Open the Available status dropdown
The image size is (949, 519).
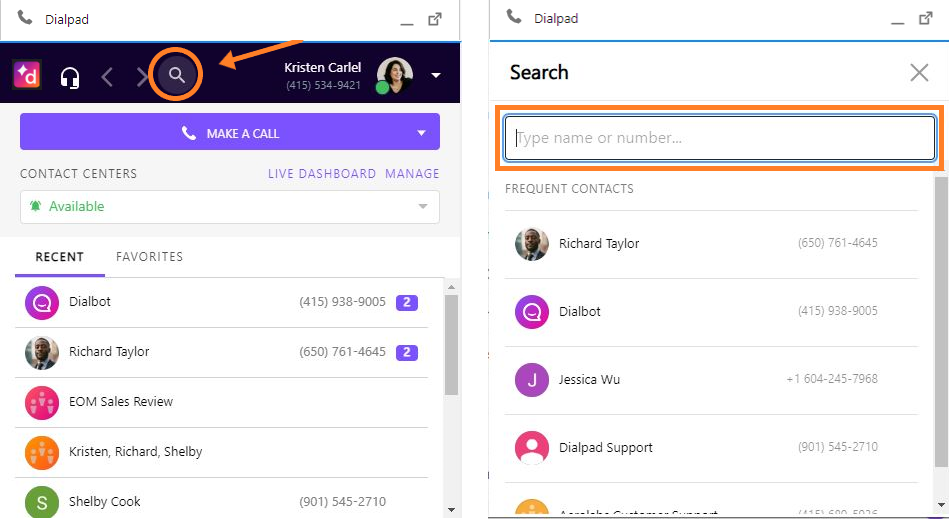click(x=230, y=207)
